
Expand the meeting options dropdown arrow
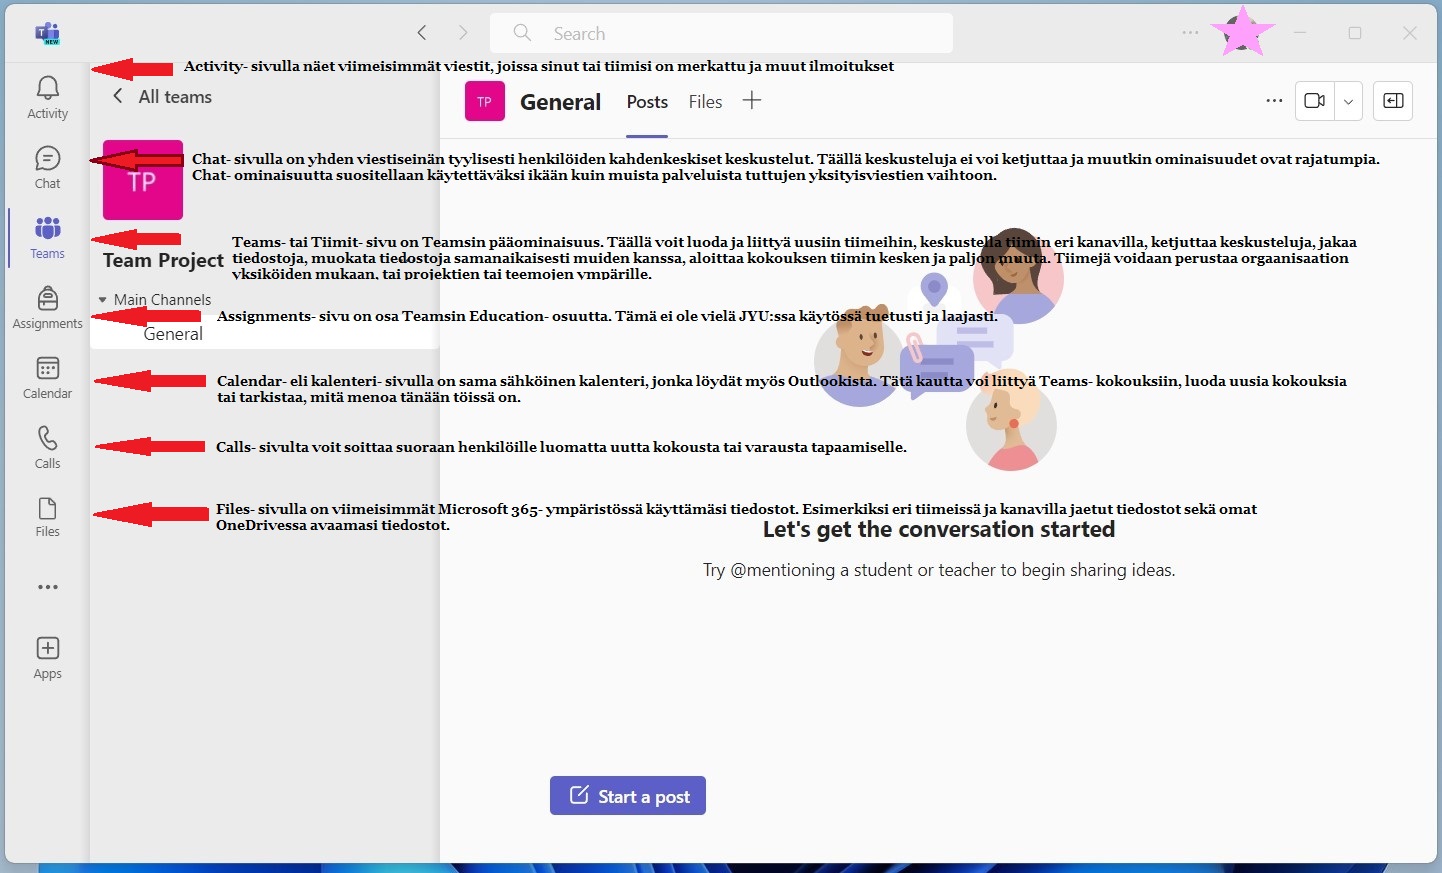click(x=1348, y=101)
